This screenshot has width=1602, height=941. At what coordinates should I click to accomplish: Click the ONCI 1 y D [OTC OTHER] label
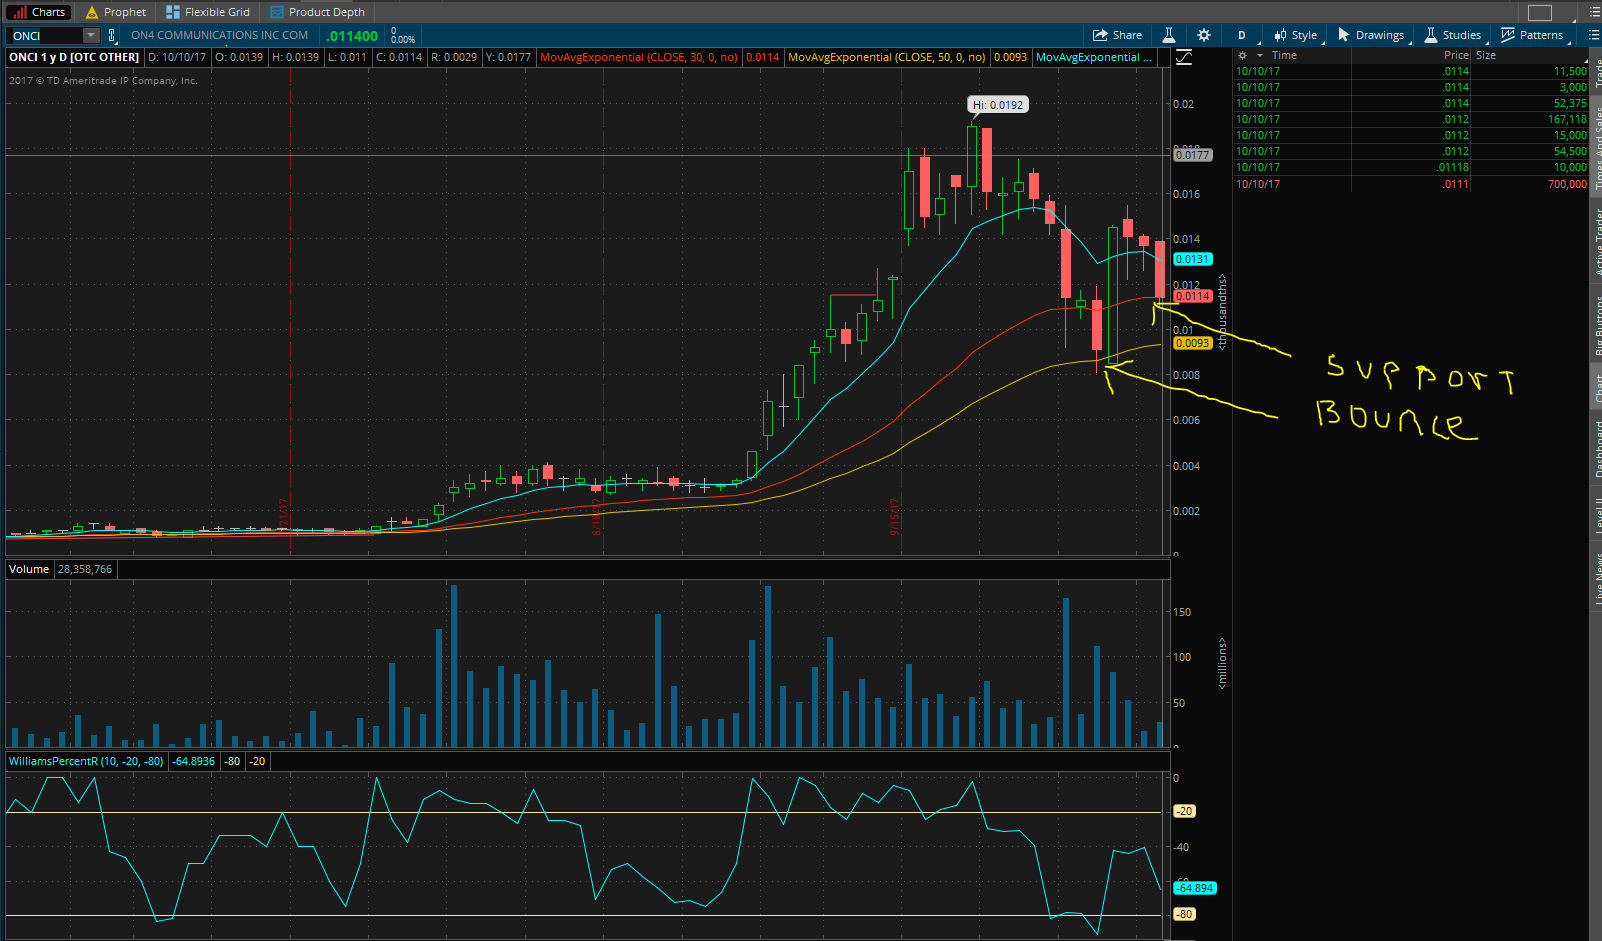point(74,57)
